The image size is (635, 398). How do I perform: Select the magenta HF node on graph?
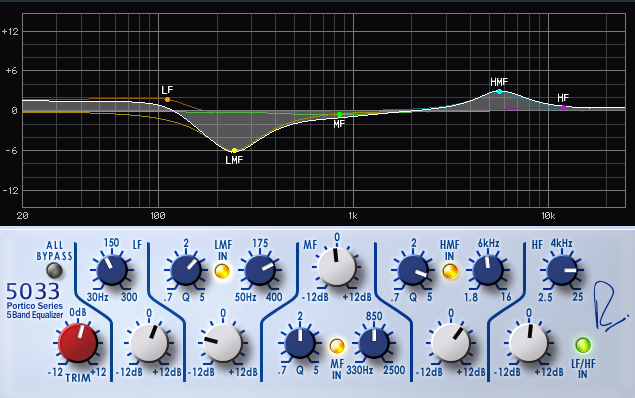click(563, 107)
